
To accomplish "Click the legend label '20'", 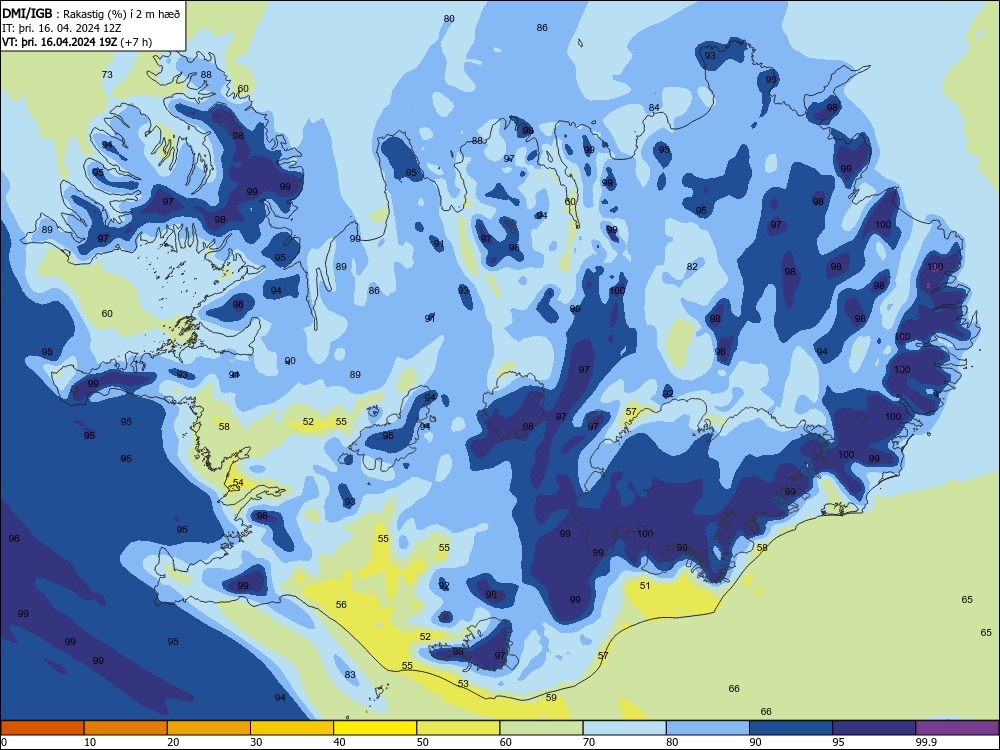I will coord(173,742).
